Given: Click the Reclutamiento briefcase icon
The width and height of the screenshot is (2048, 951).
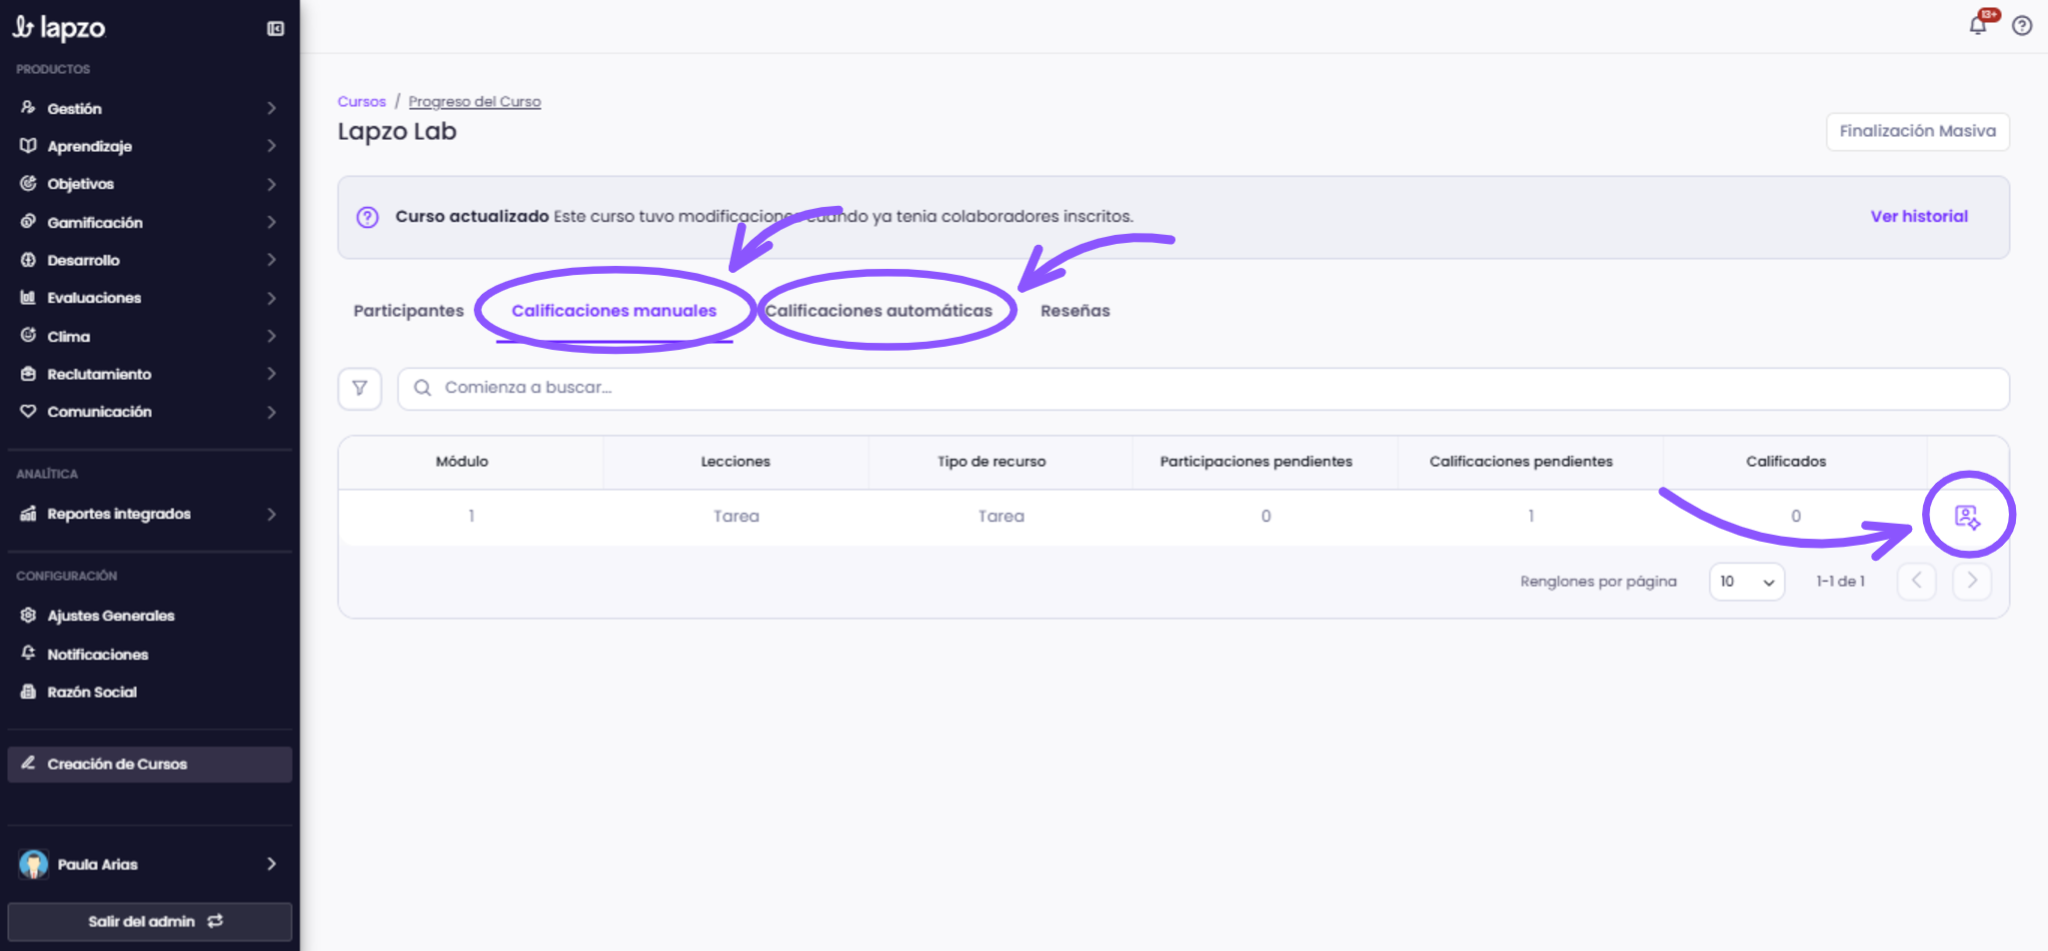Looking at the screenshot, I should pos(28,374).
